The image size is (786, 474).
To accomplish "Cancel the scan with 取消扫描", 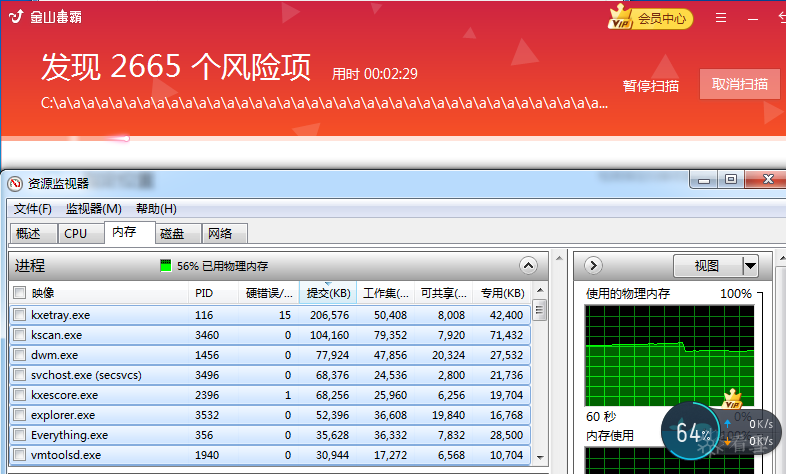I will pyautogui.click(x=739, y=84).
